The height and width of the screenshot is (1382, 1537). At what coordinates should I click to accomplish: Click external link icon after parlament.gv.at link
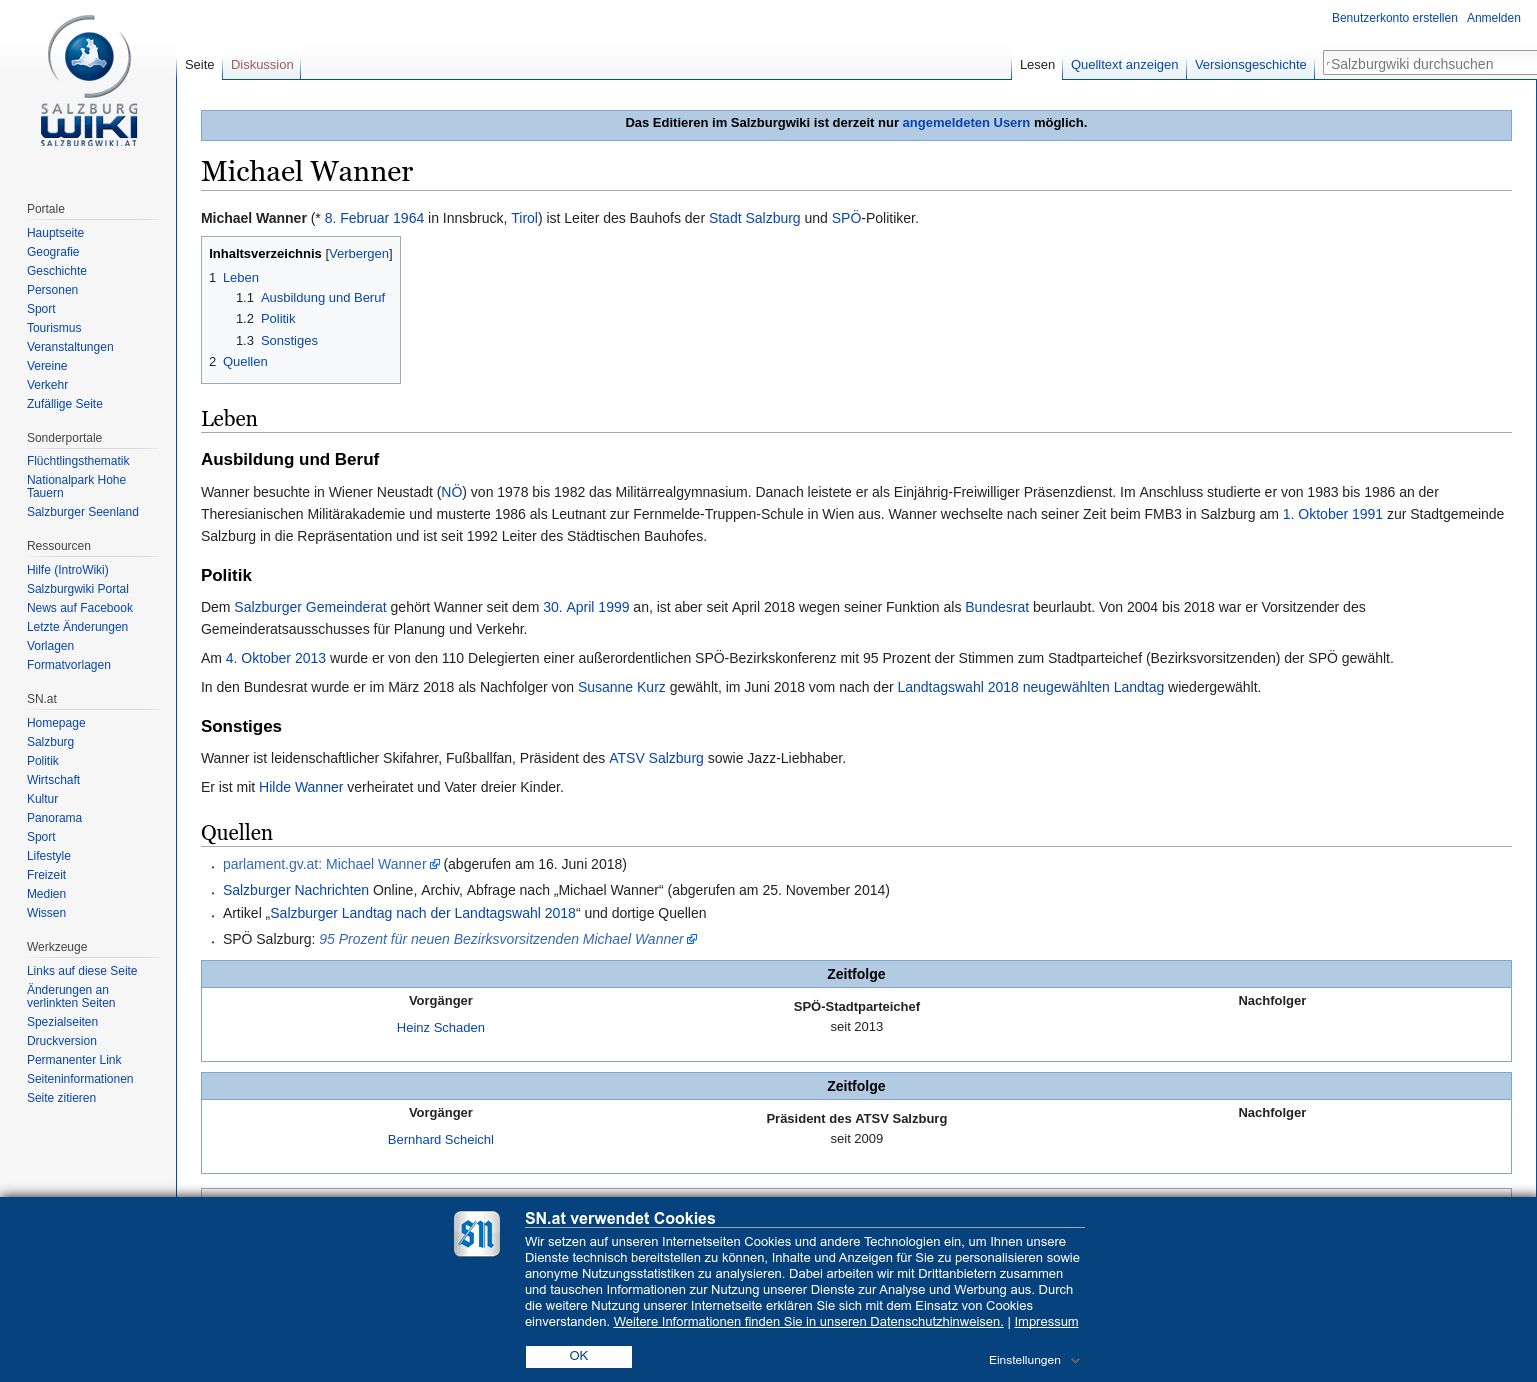click(x=435, y=865)
